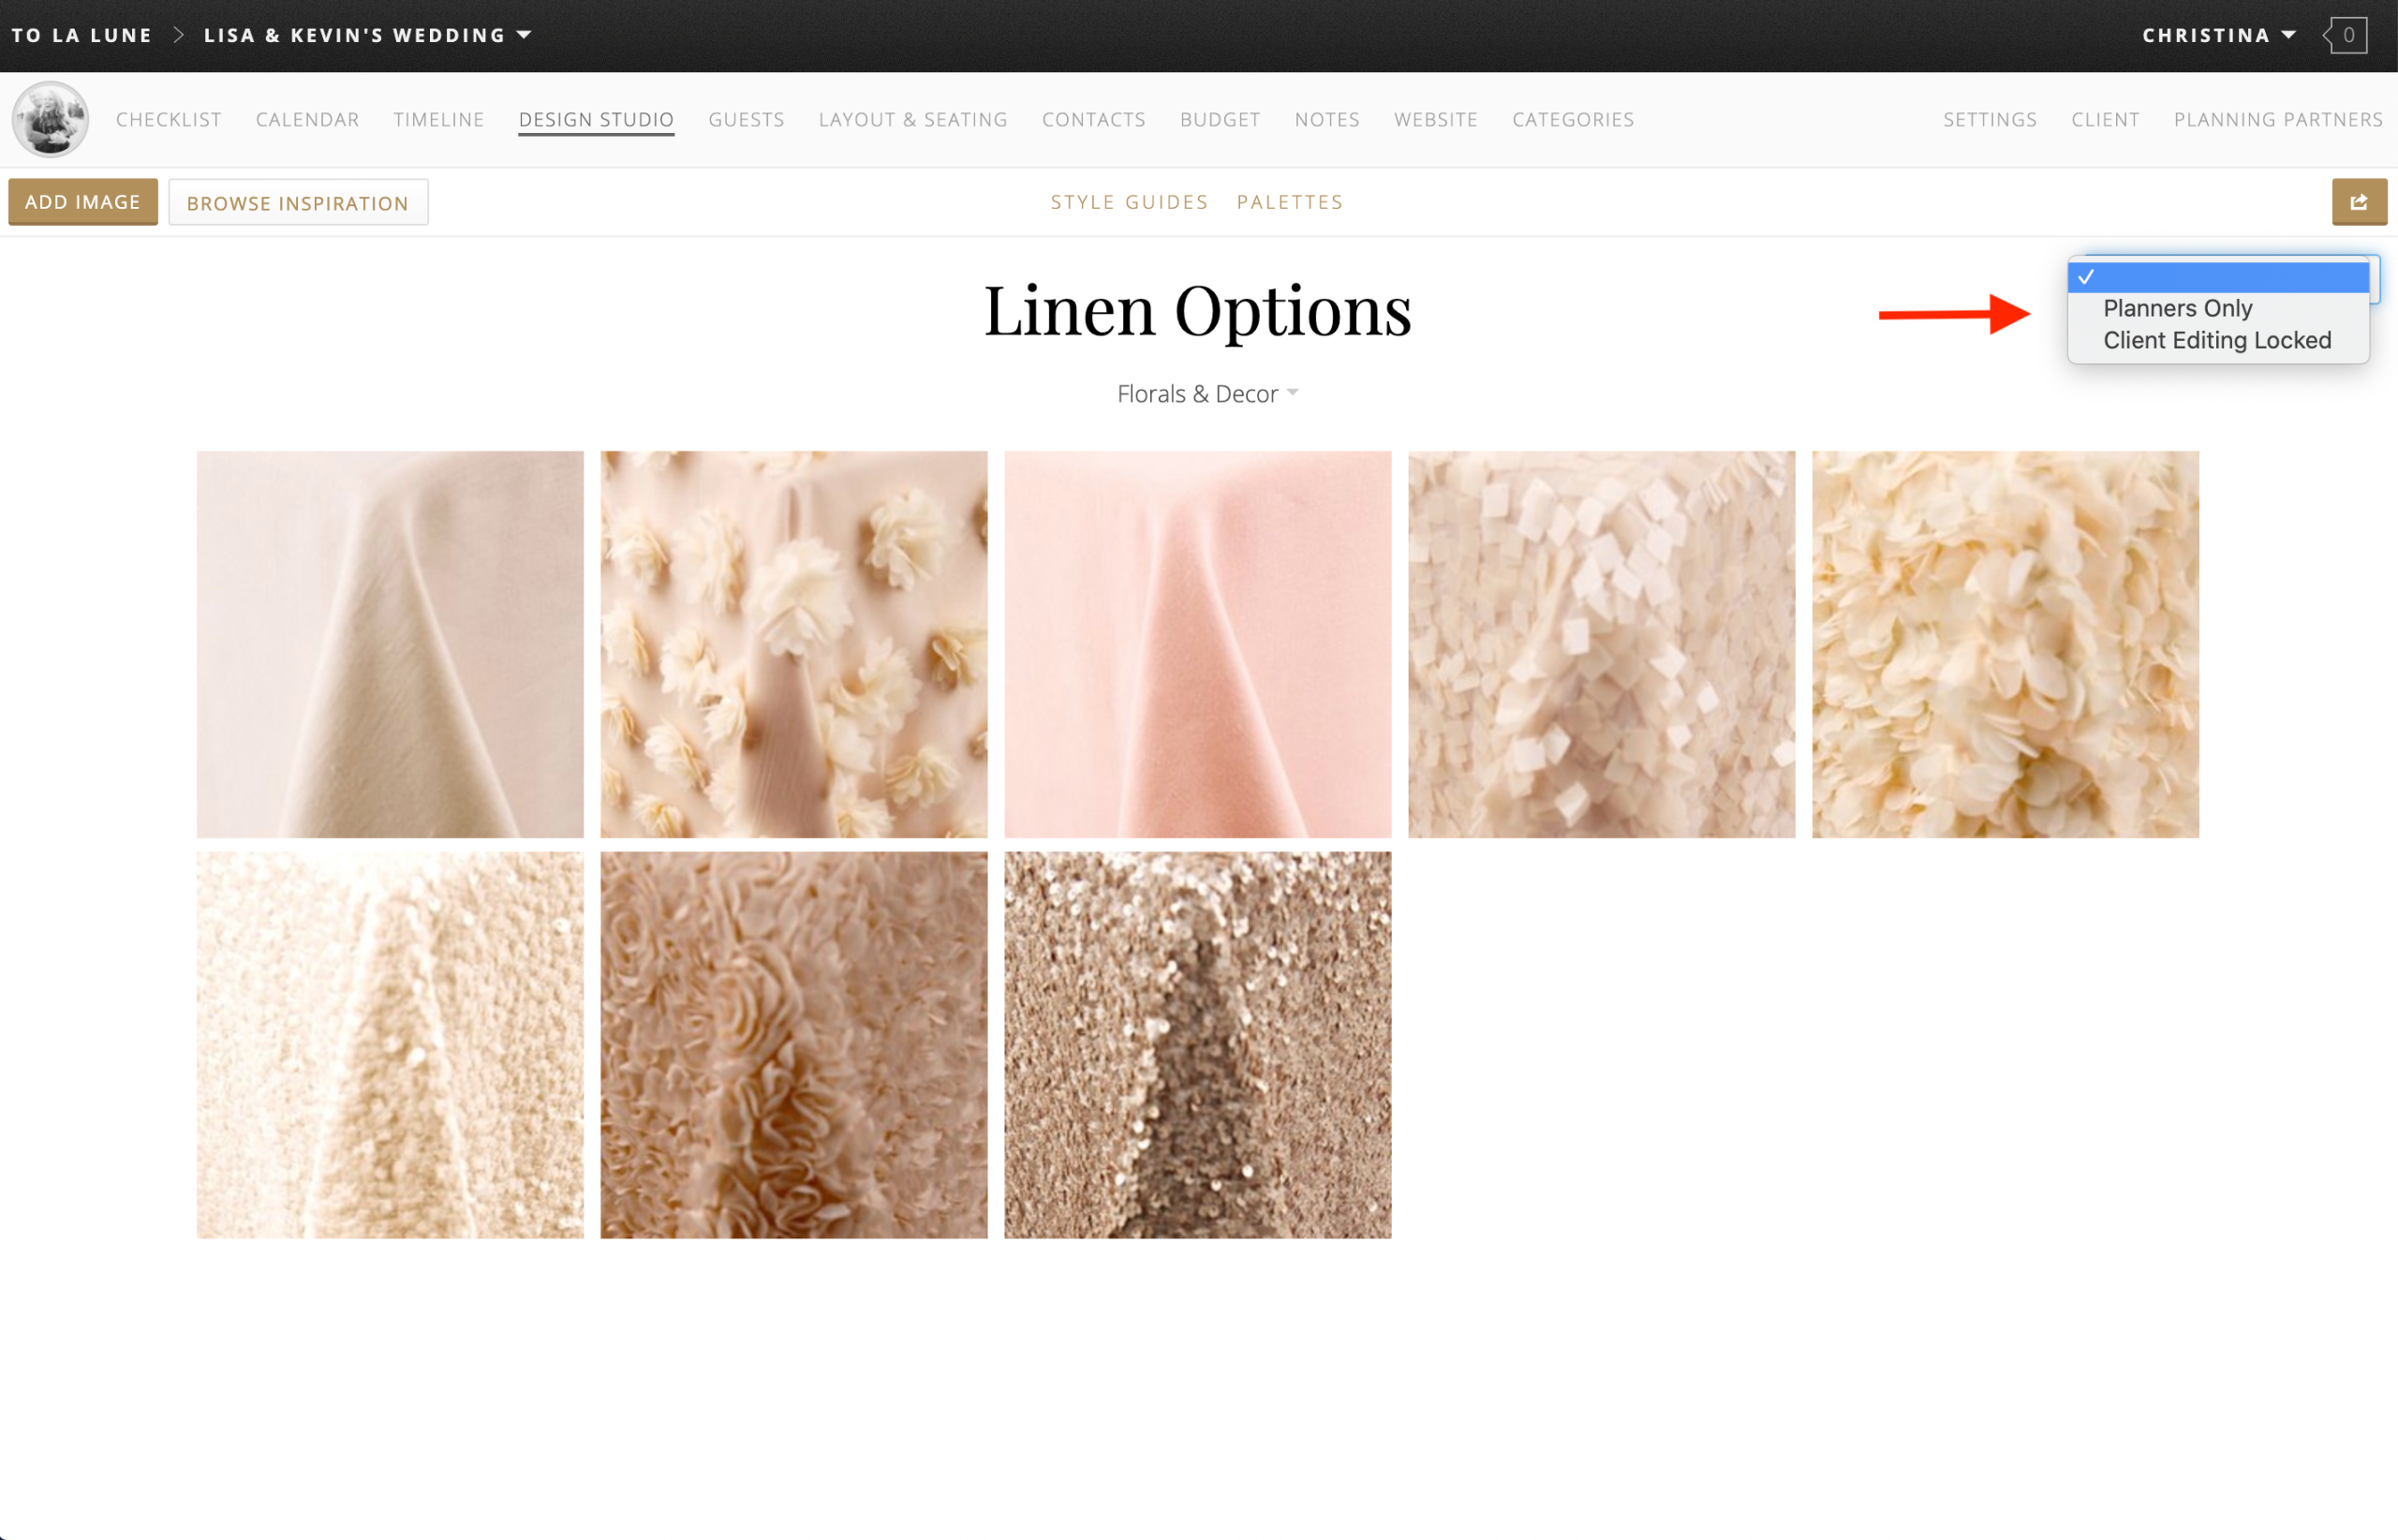Click the ADD IMAGE button

coord(83,201)
